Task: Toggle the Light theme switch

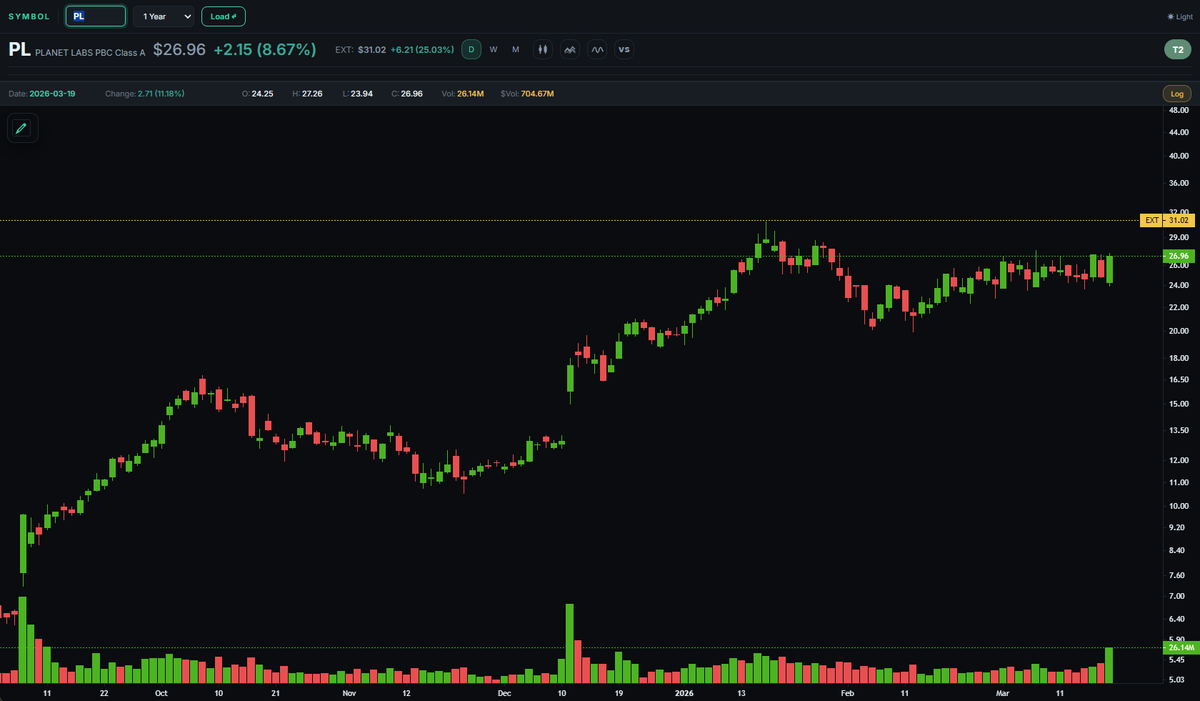Action: coord(1179,17)
